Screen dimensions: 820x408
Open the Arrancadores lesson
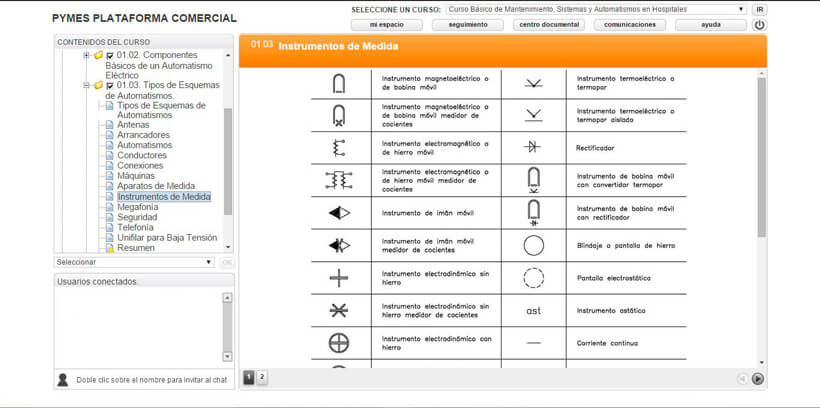[x=143, y=135]
